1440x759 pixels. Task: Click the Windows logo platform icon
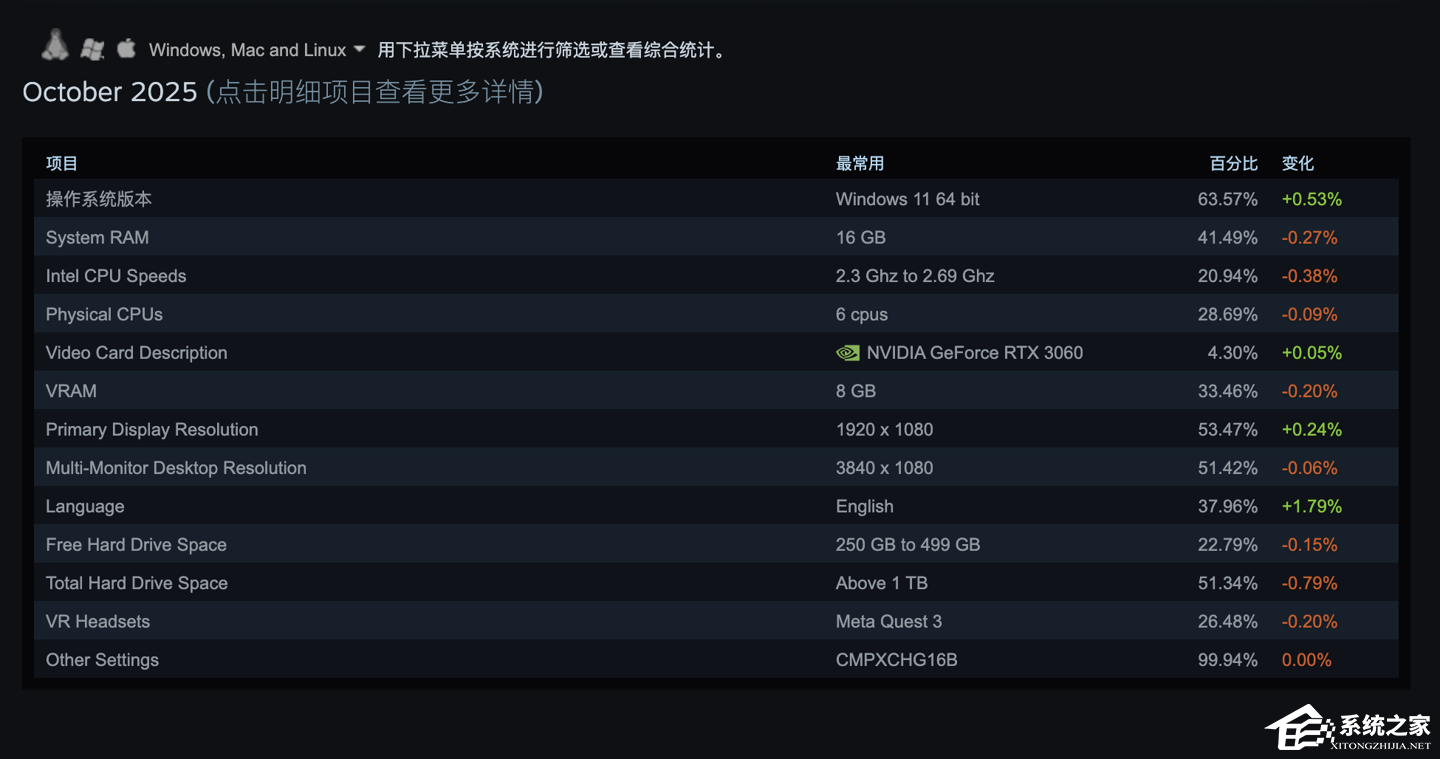(x=92, y=47)
